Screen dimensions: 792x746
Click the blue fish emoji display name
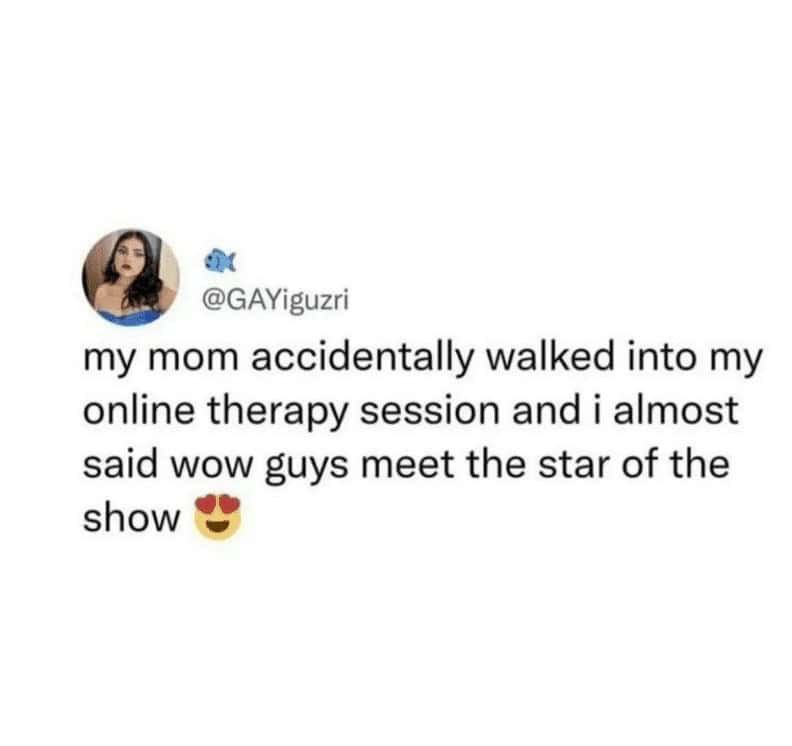[220, 261]
